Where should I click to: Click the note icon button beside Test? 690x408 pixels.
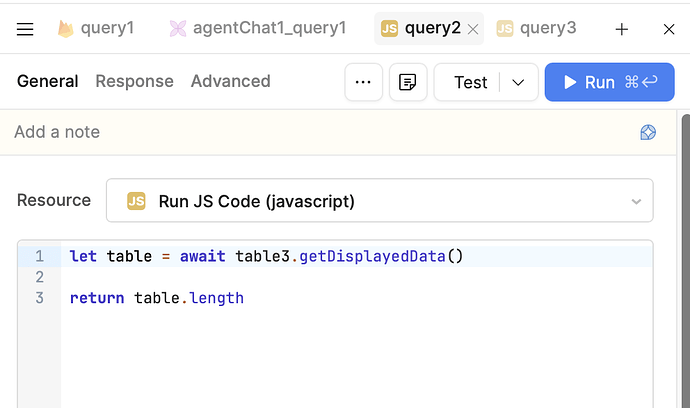coord(408,82)
